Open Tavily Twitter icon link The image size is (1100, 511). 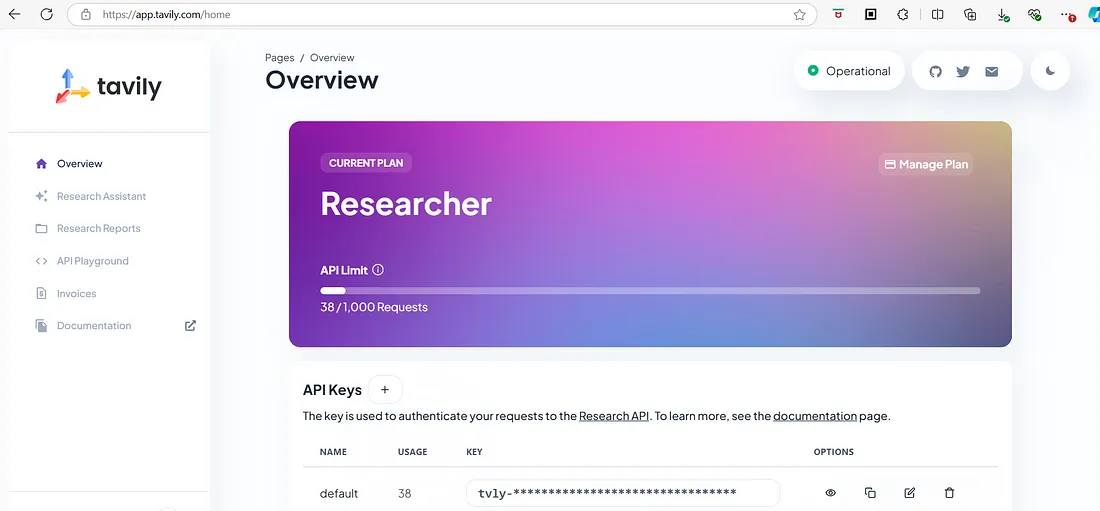pyautogui.click(x=963, y=71)
